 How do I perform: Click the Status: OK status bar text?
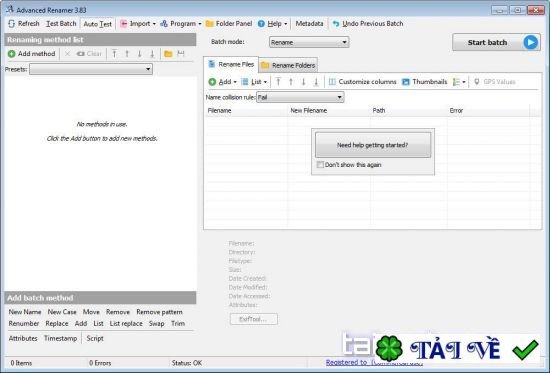point(187,363)
